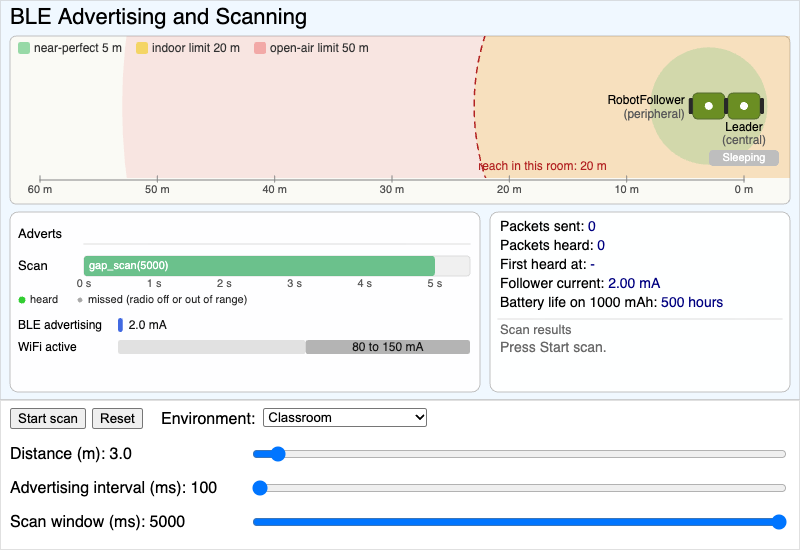Click the 3 s mark on scan timeline
Image resolution: width=800 pixels, height=552 pixels.
[294, 284]
